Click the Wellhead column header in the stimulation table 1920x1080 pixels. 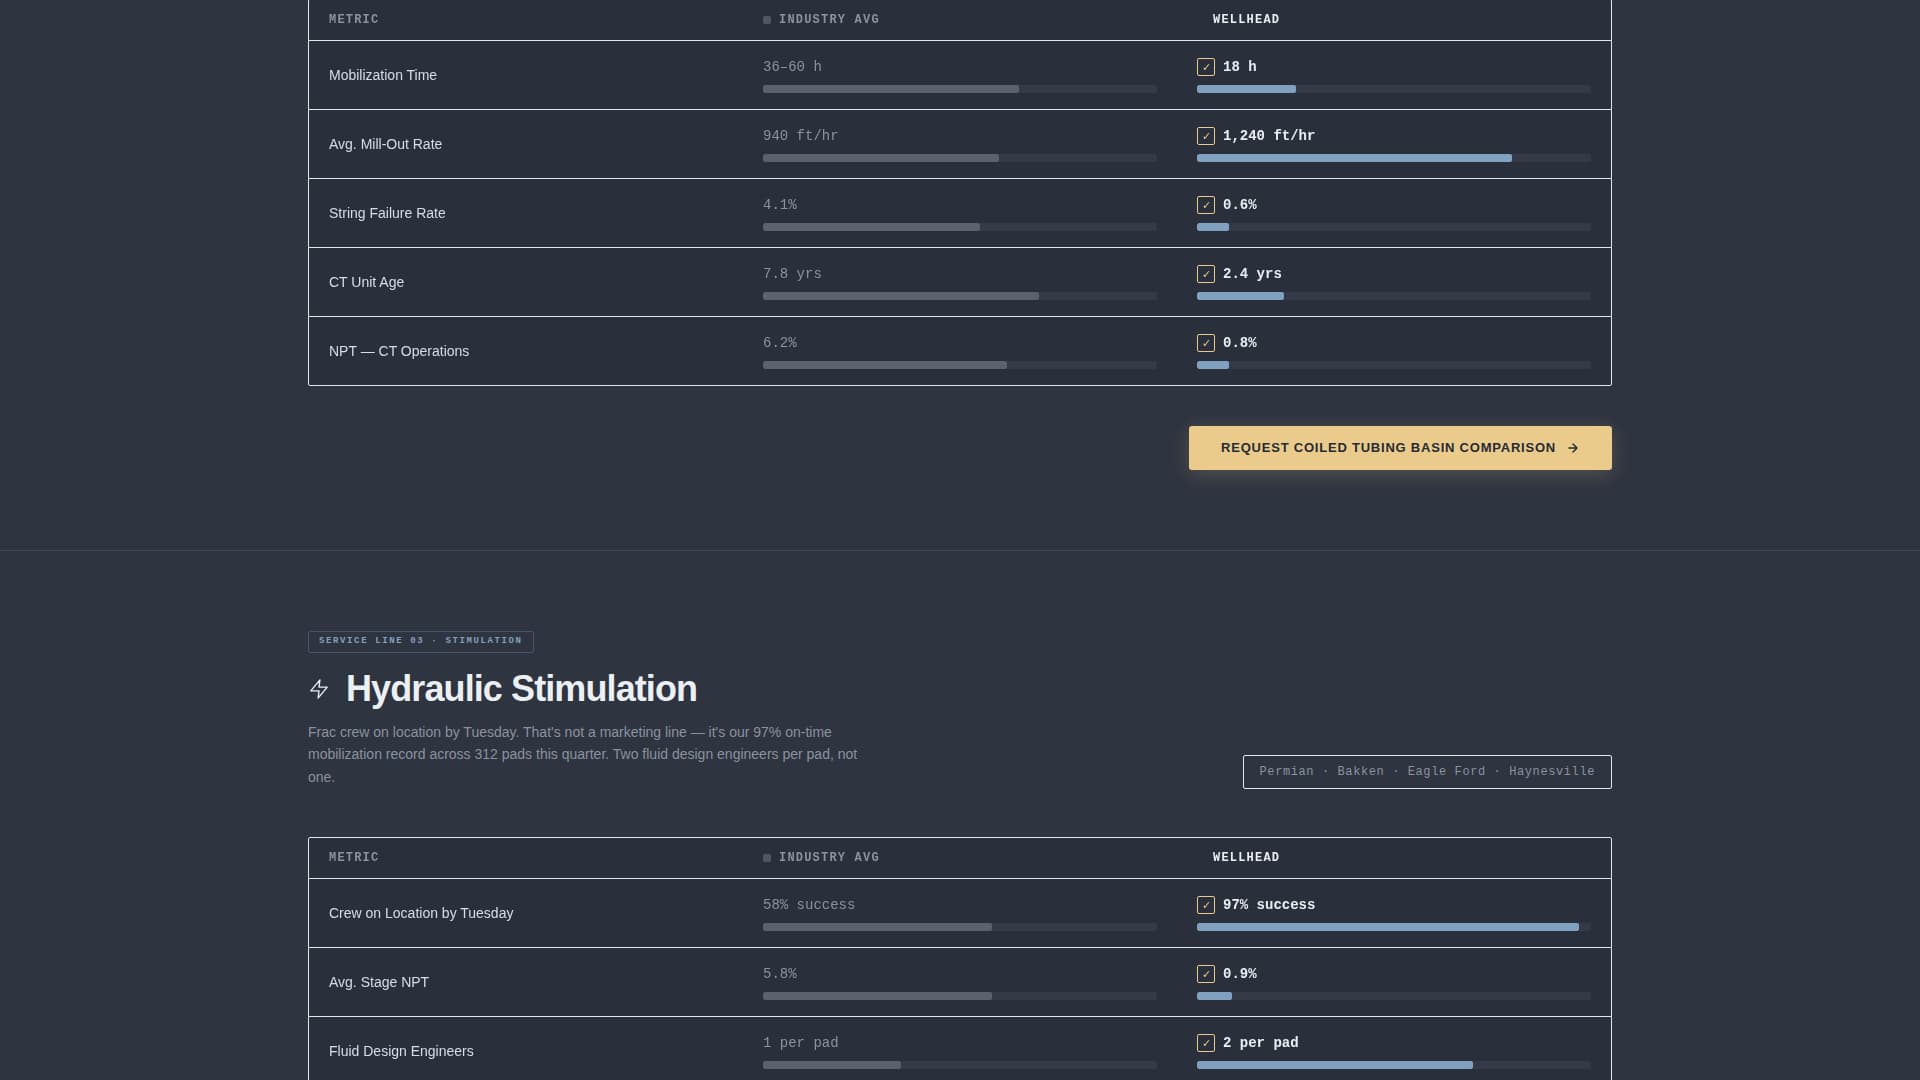[x=1245, y=858]
